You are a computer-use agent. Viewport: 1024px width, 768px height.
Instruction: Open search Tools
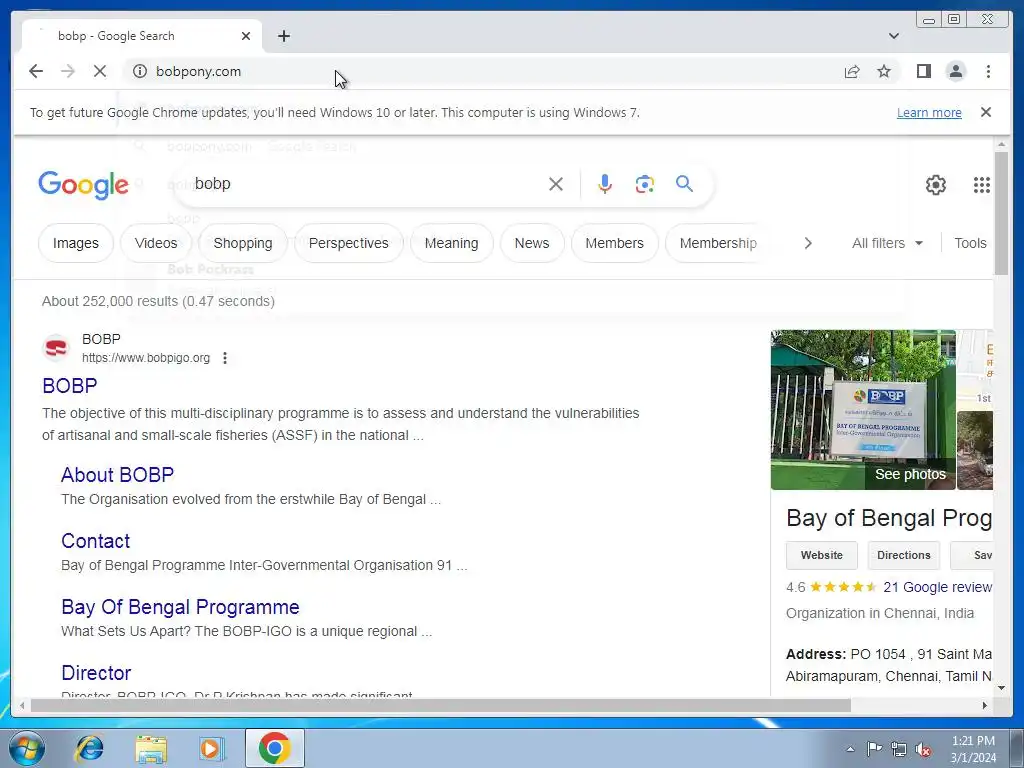point(970,243)
